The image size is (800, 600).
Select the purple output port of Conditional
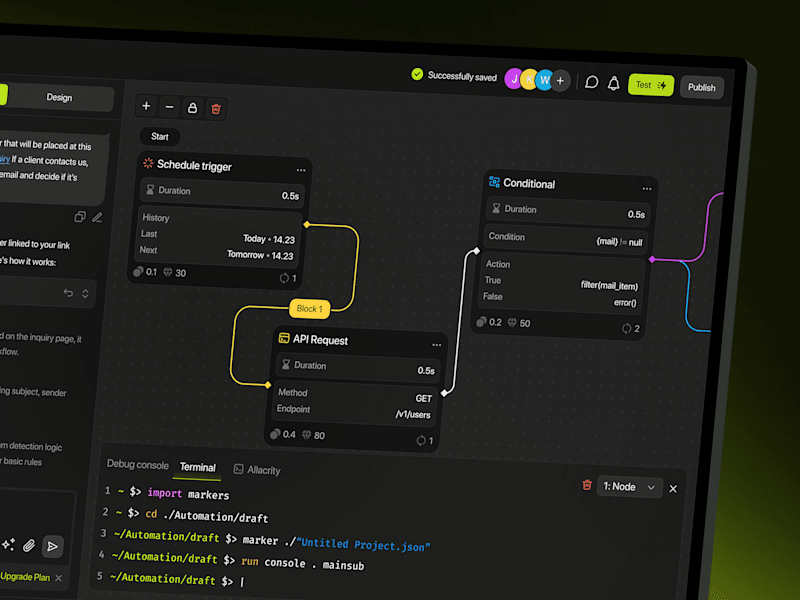click(x=652, y=259)
